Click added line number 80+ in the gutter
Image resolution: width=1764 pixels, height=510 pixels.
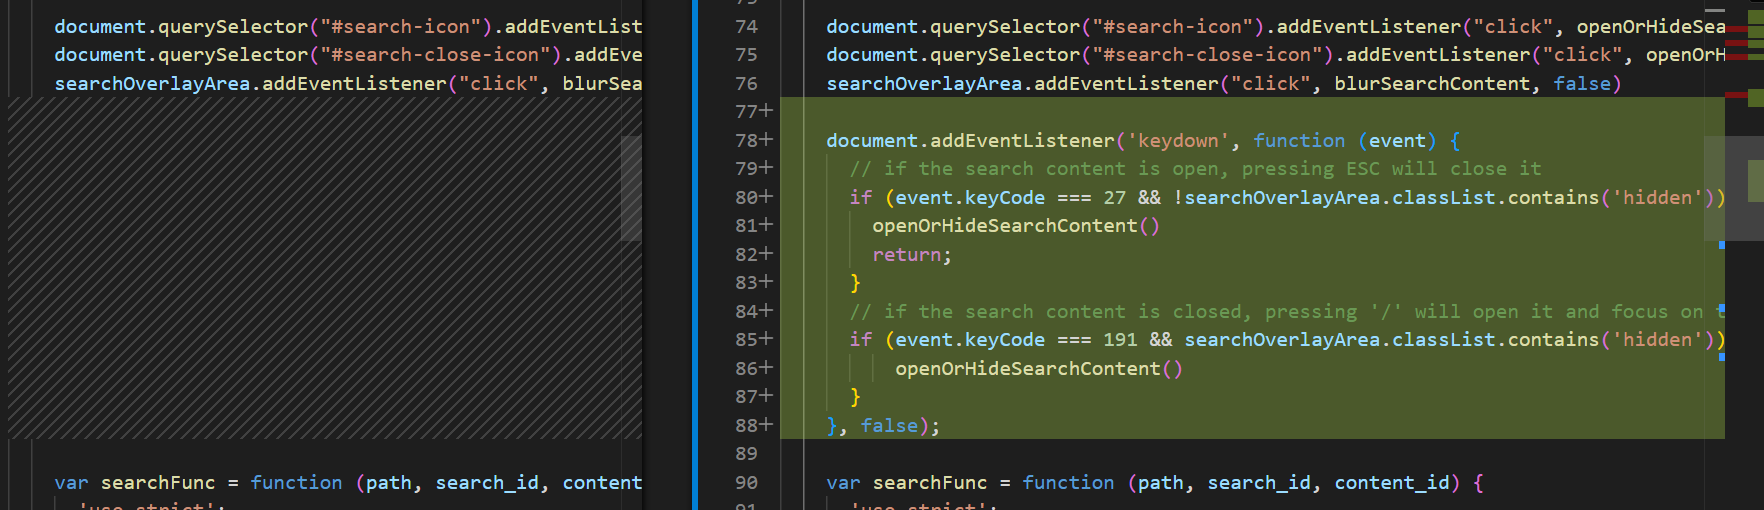[754, 198]
